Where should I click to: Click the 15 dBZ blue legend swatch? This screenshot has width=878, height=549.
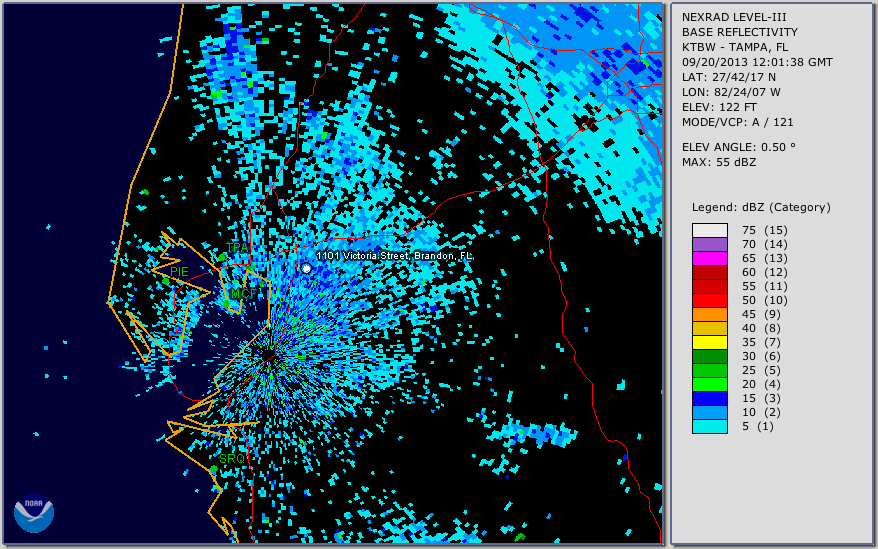coord(709,398)
